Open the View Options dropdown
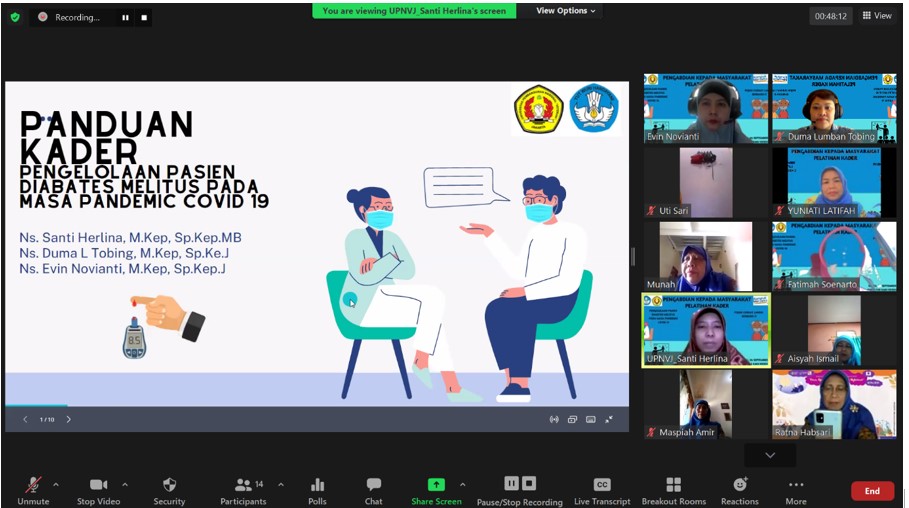Image resolution: width=909 pixels, height=508 pixels. pyautogui.click(x=565, y=11)
